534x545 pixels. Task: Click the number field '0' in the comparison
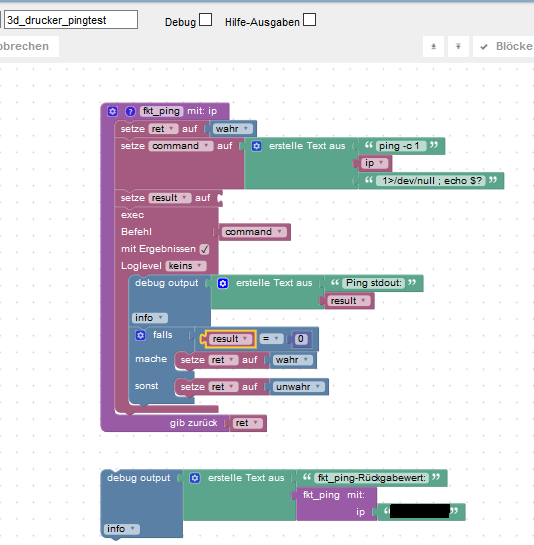(x=301, y=339)
